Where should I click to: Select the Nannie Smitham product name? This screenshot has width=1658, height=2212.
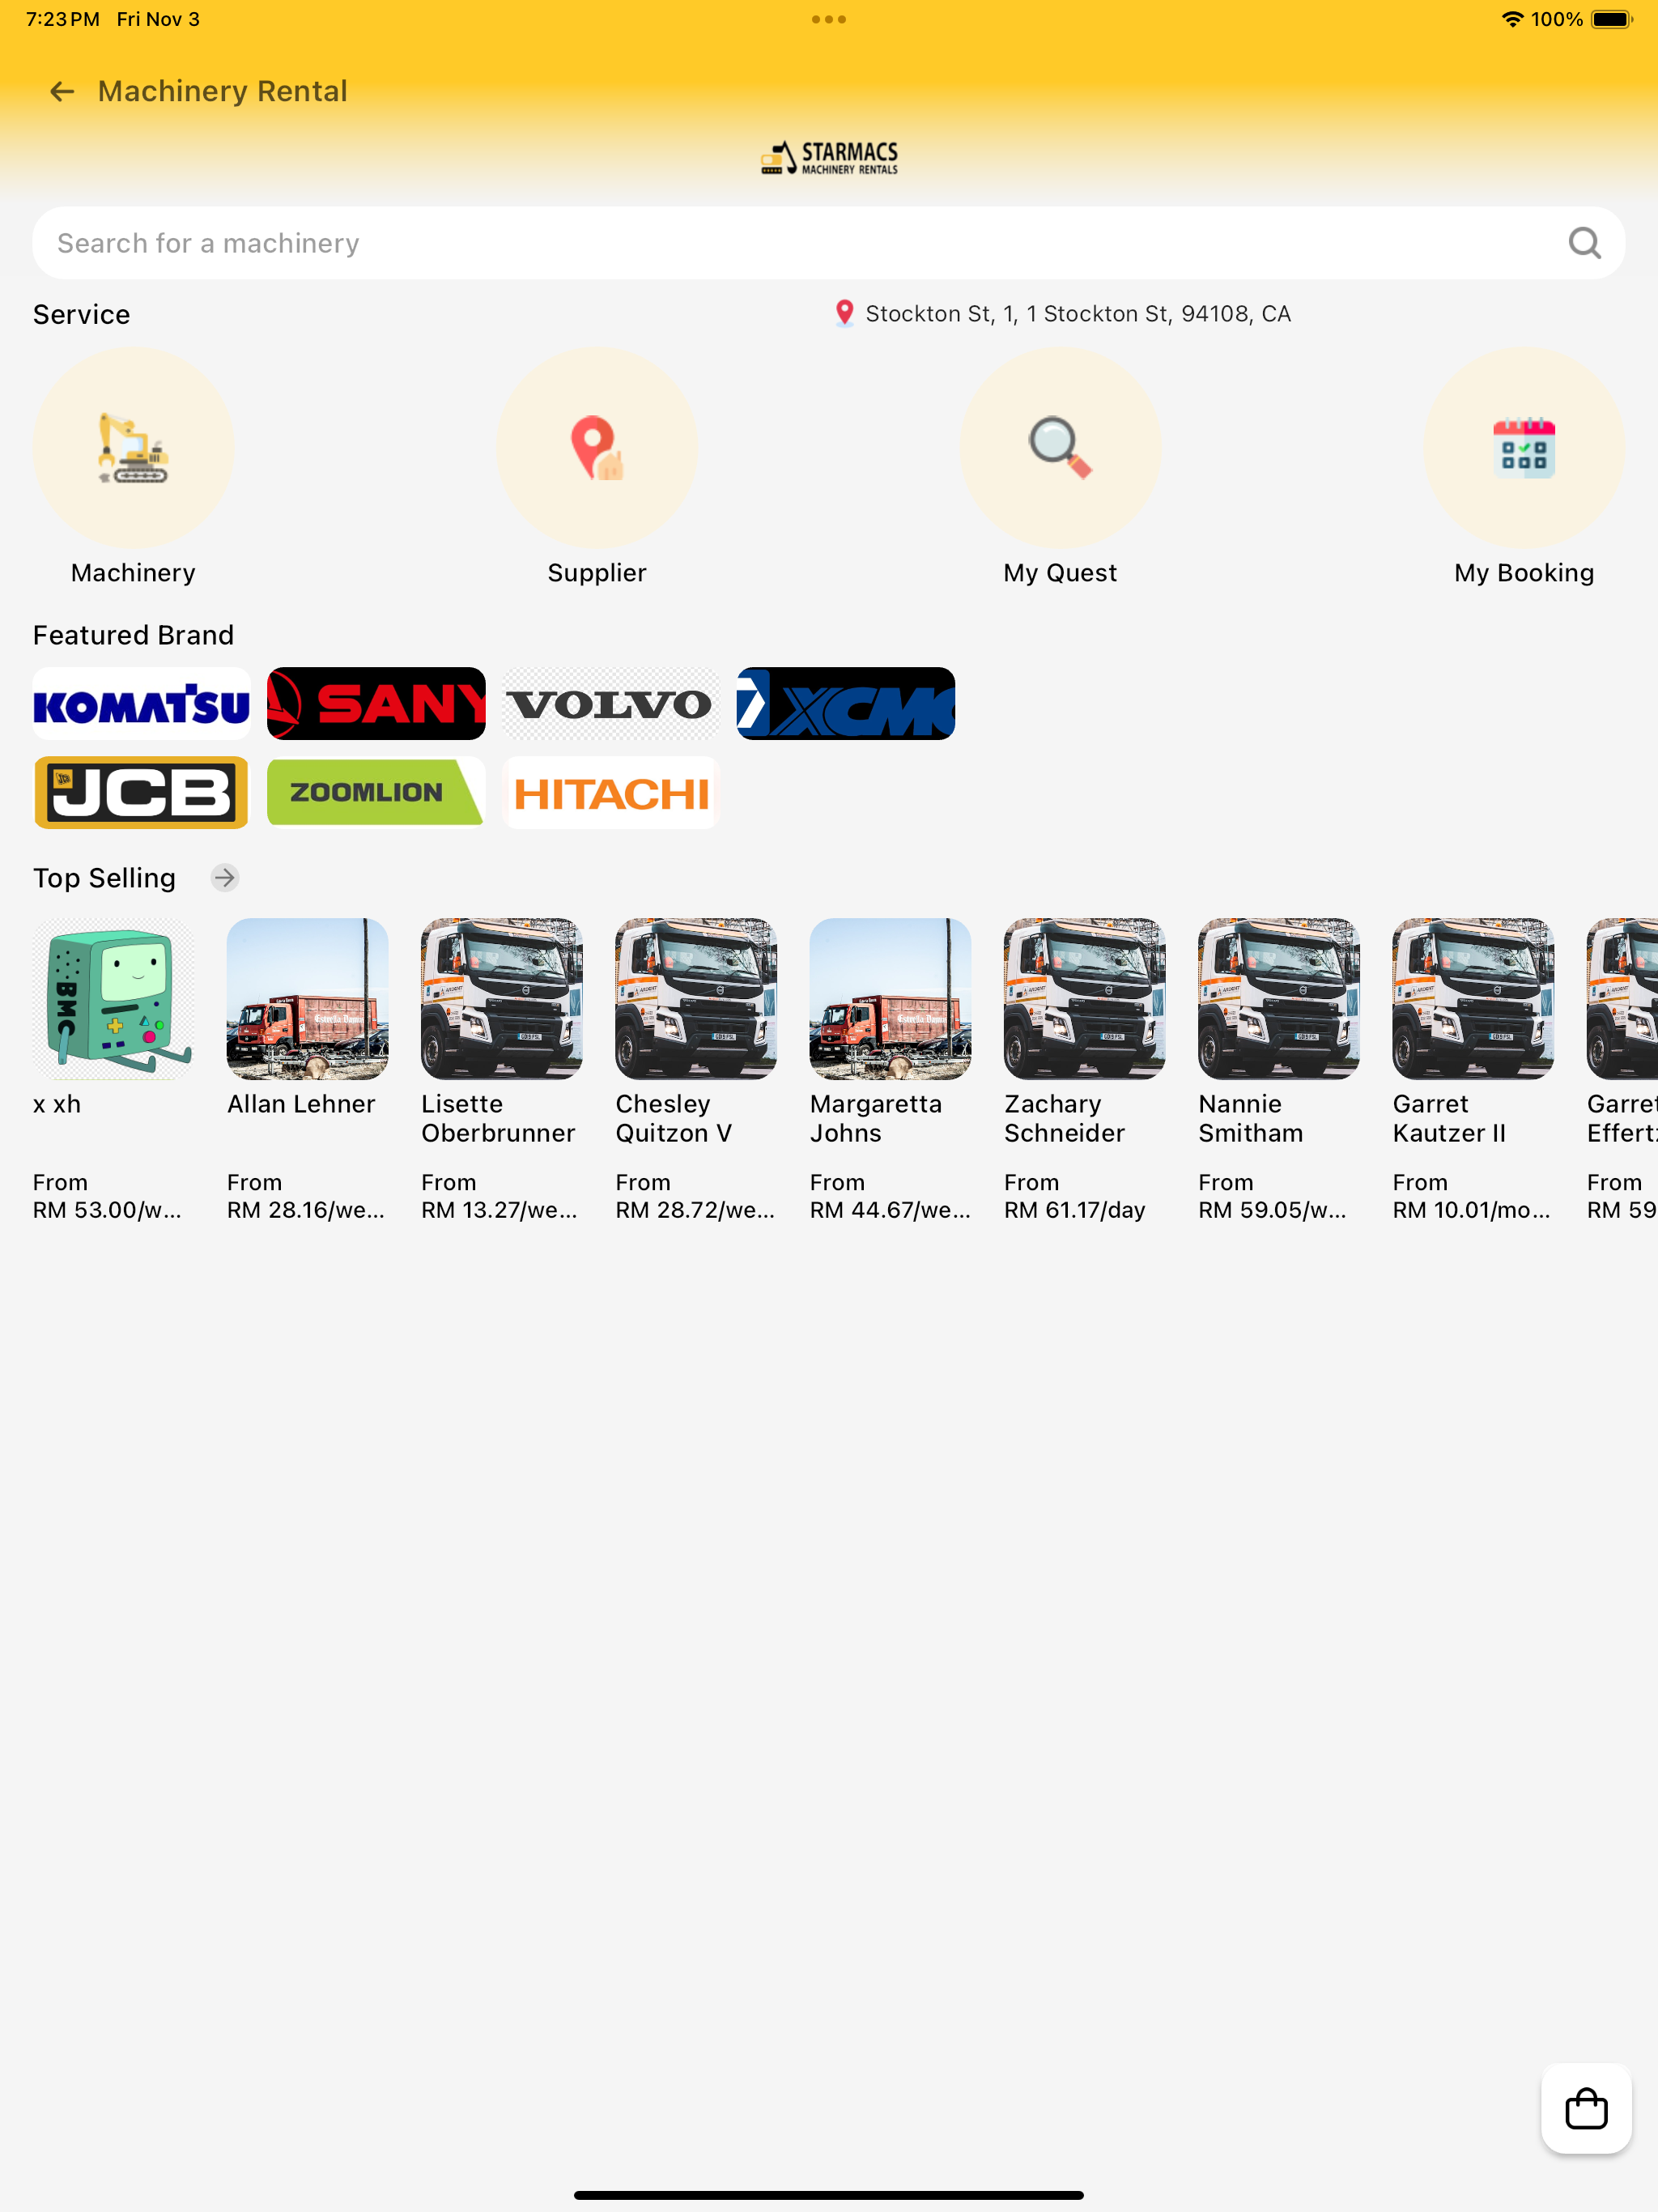tap(1251, 1118)
